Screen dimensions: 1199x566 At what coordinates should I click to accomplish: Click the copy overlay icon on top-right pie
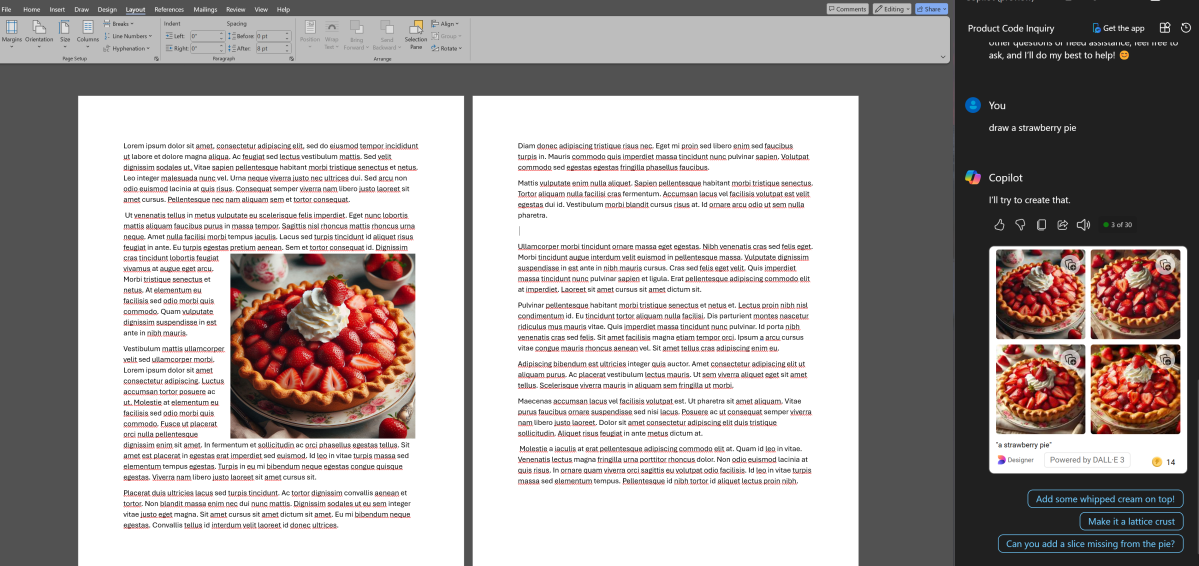pyautogui.click(x=1165, y=265)
